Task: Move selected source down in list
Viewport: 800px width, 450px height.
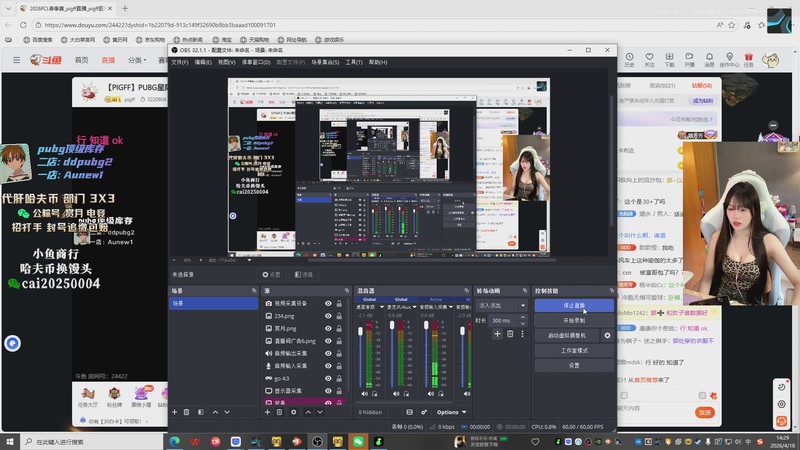Action: click(x=320, y=412)
